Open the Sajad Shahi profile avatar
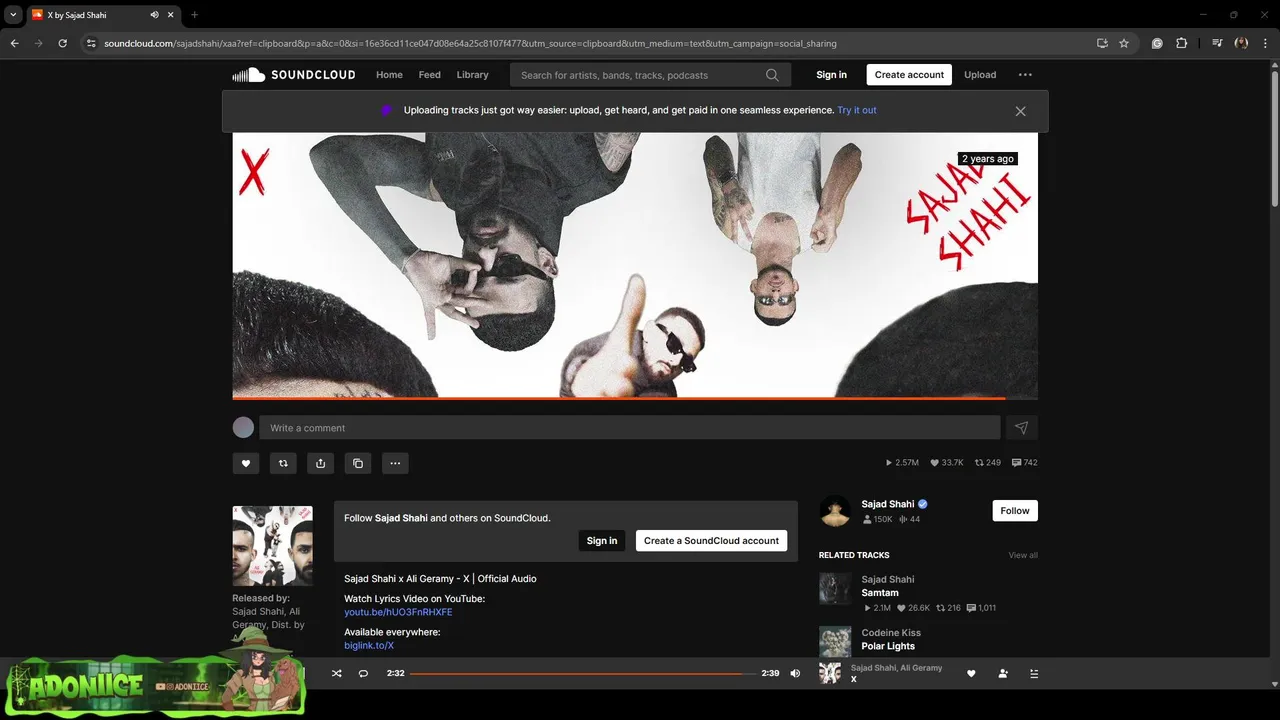 coord(835,511)
